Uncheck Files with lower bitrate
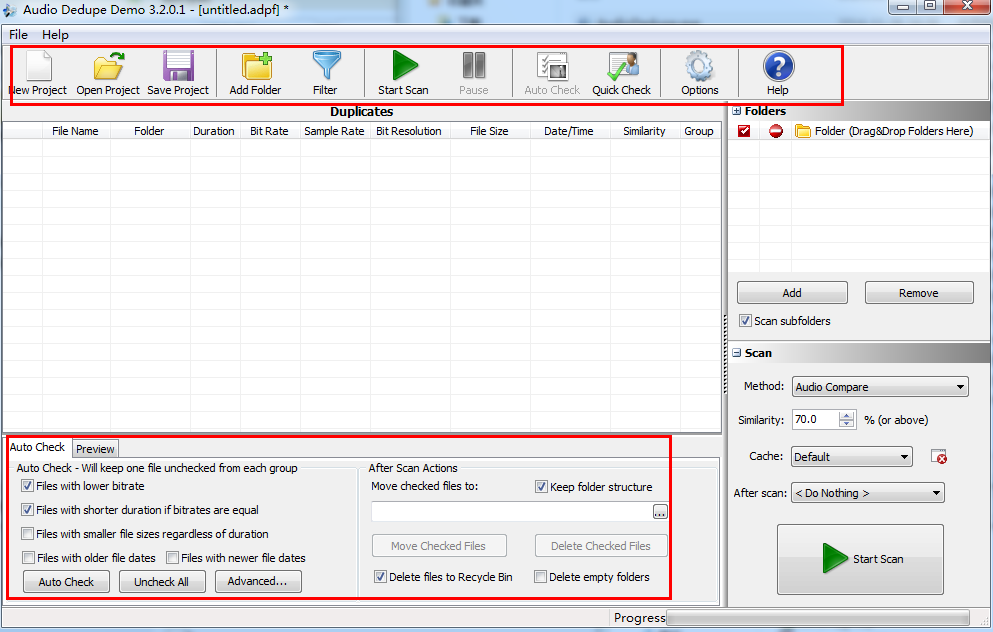The height and width of the screenshot is (632, 993). [27, 486]
